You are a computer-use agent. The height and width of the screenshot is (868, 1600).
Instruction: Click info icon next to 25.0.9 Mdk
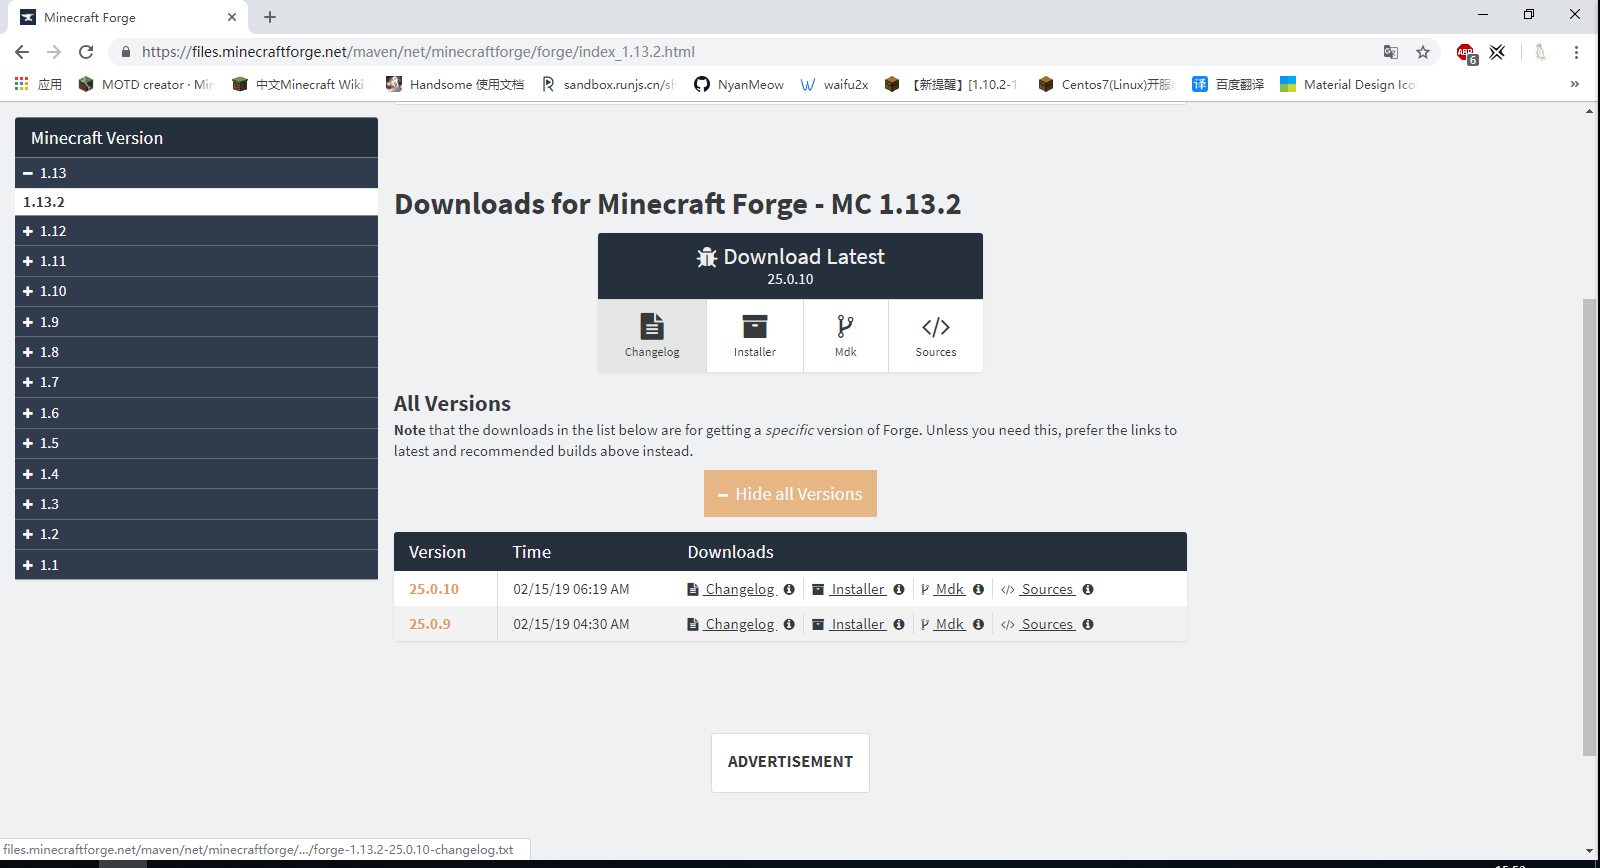coord(978,625)
